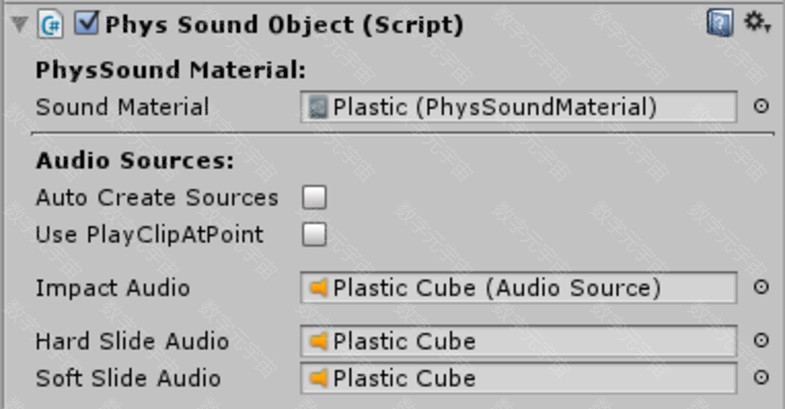Click the speaker icon in Hard Slide Audio

coord(318,341)
